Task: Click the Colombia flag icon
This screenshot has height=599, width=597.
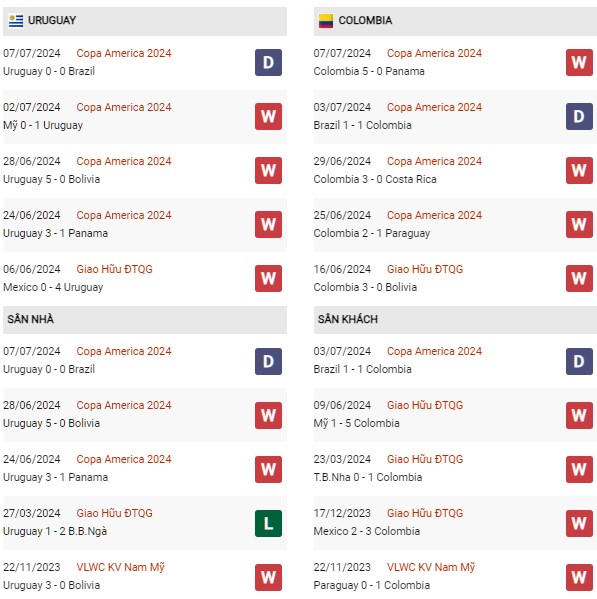Action: point(326,21)
